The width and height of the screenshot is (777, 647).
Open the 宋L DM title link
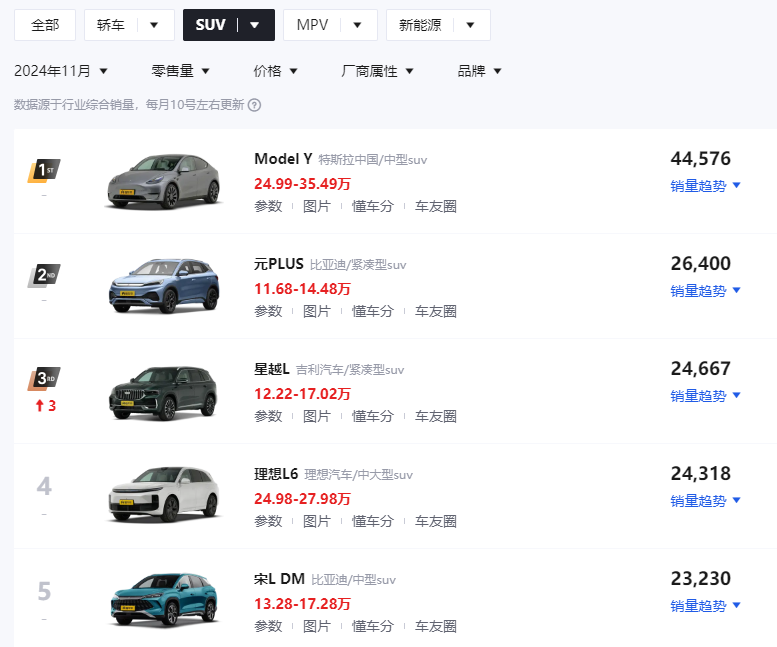[279, 579]
